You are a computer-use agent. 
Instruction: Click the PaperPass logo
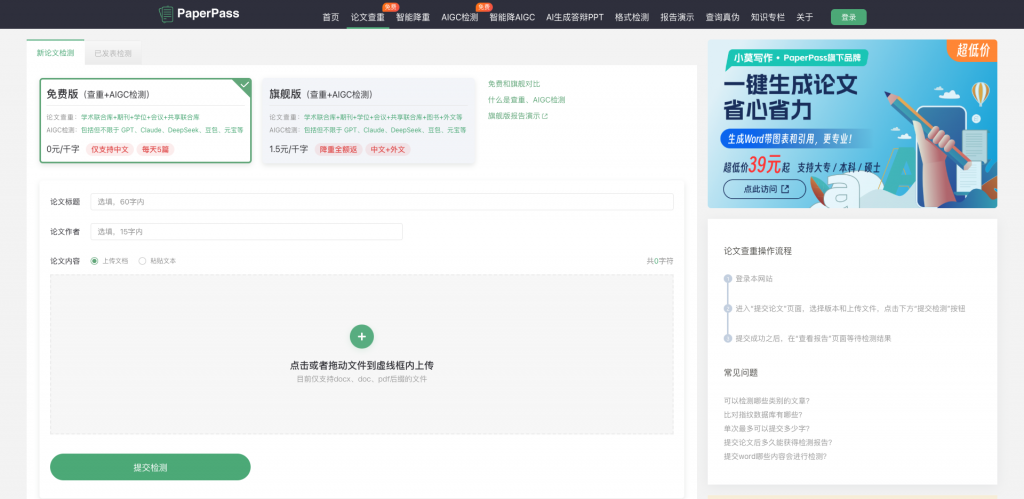click(199, 13)
